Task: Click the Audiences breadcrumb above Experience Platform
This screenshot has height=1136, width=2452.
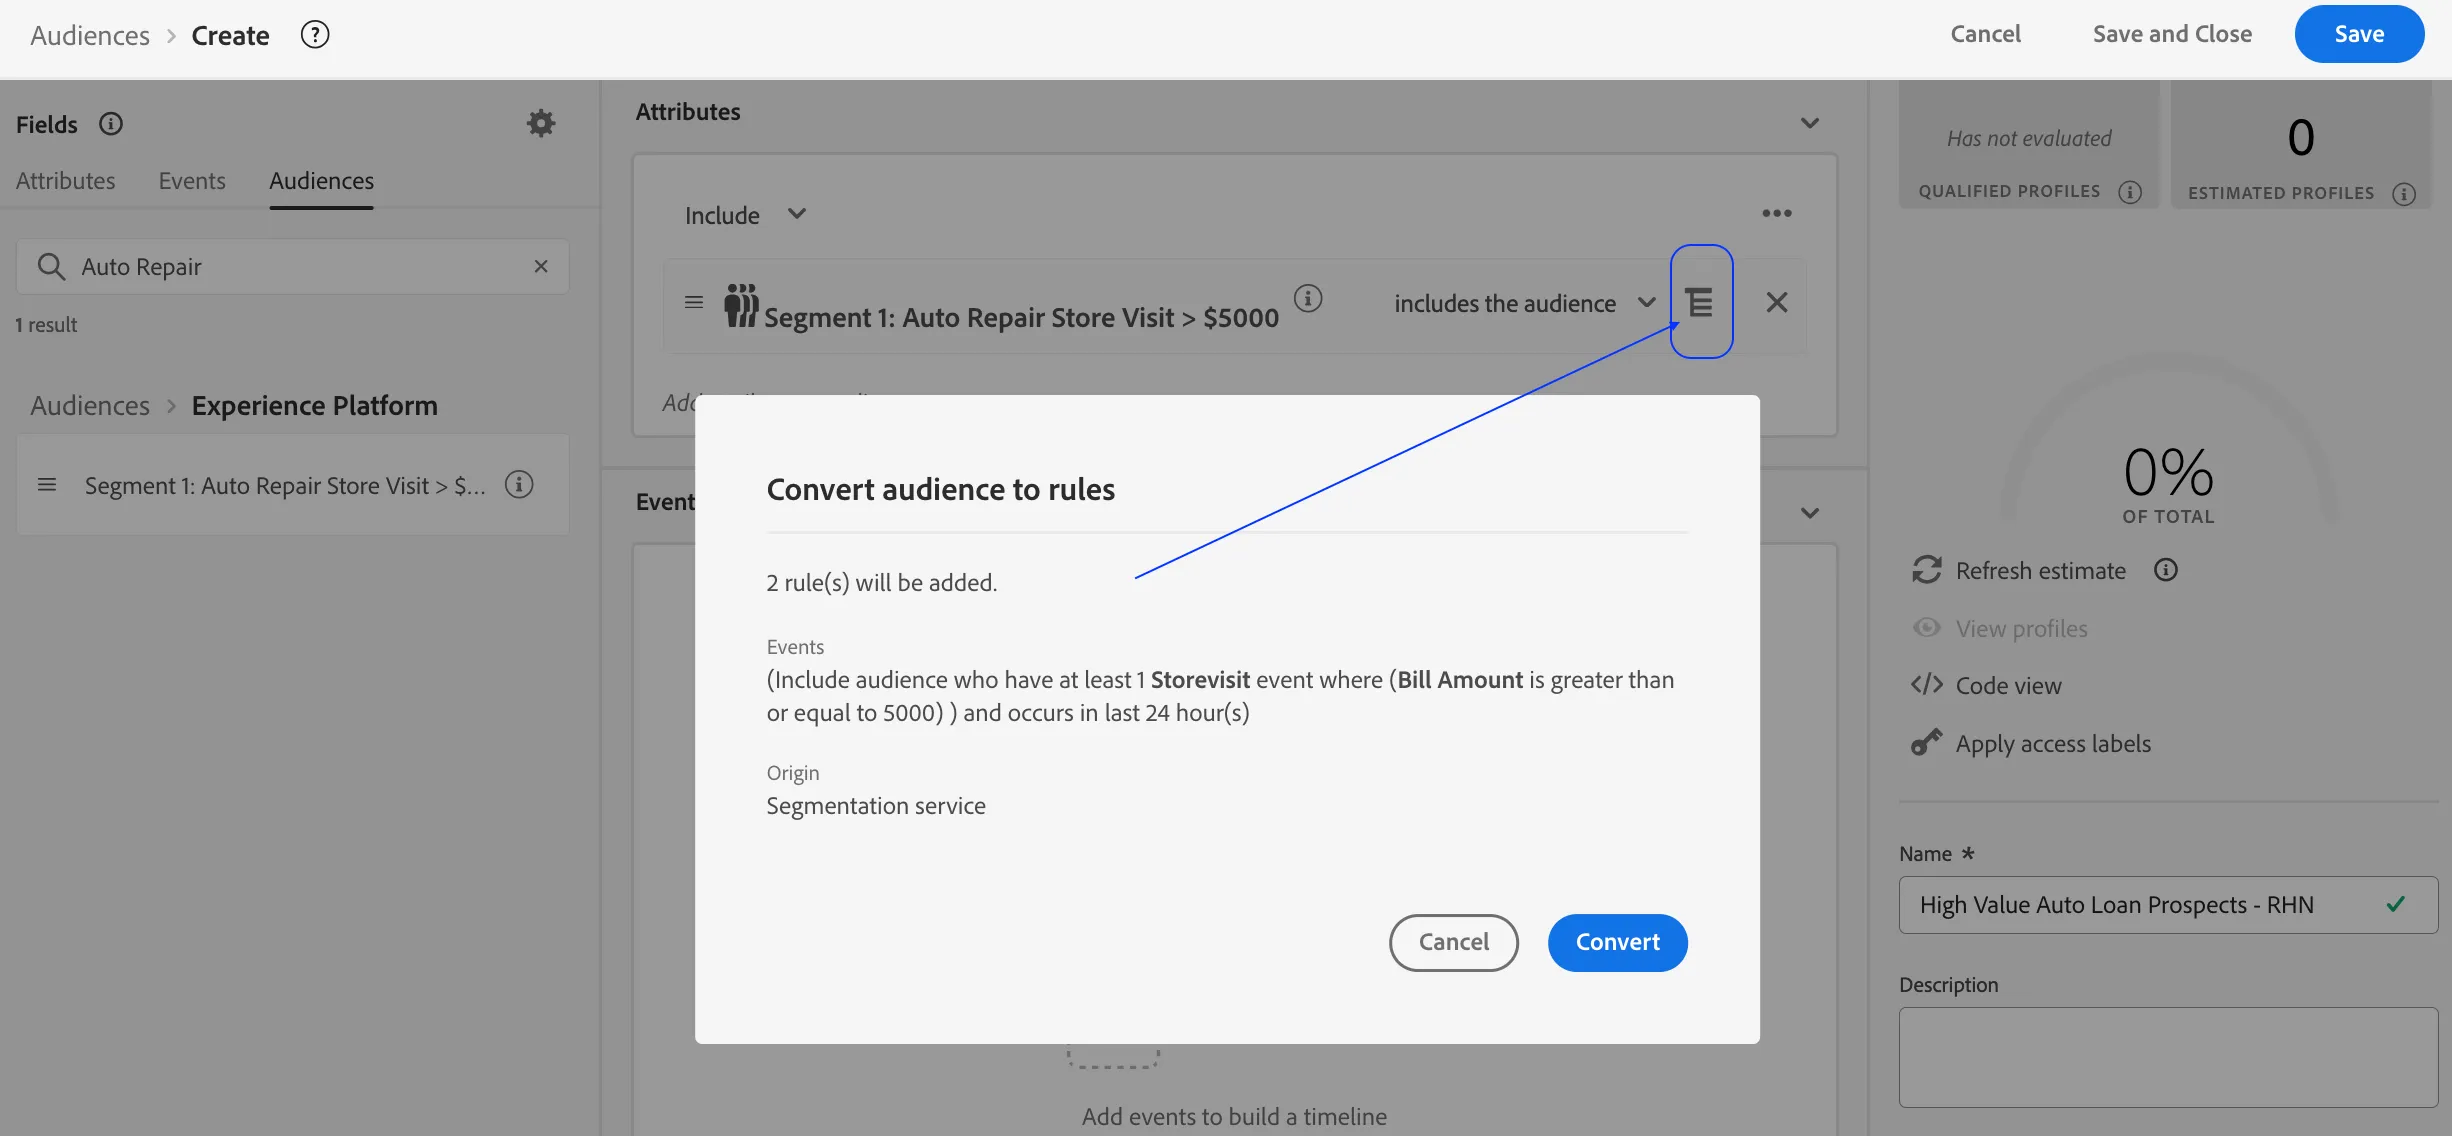Action: point(90,406)
